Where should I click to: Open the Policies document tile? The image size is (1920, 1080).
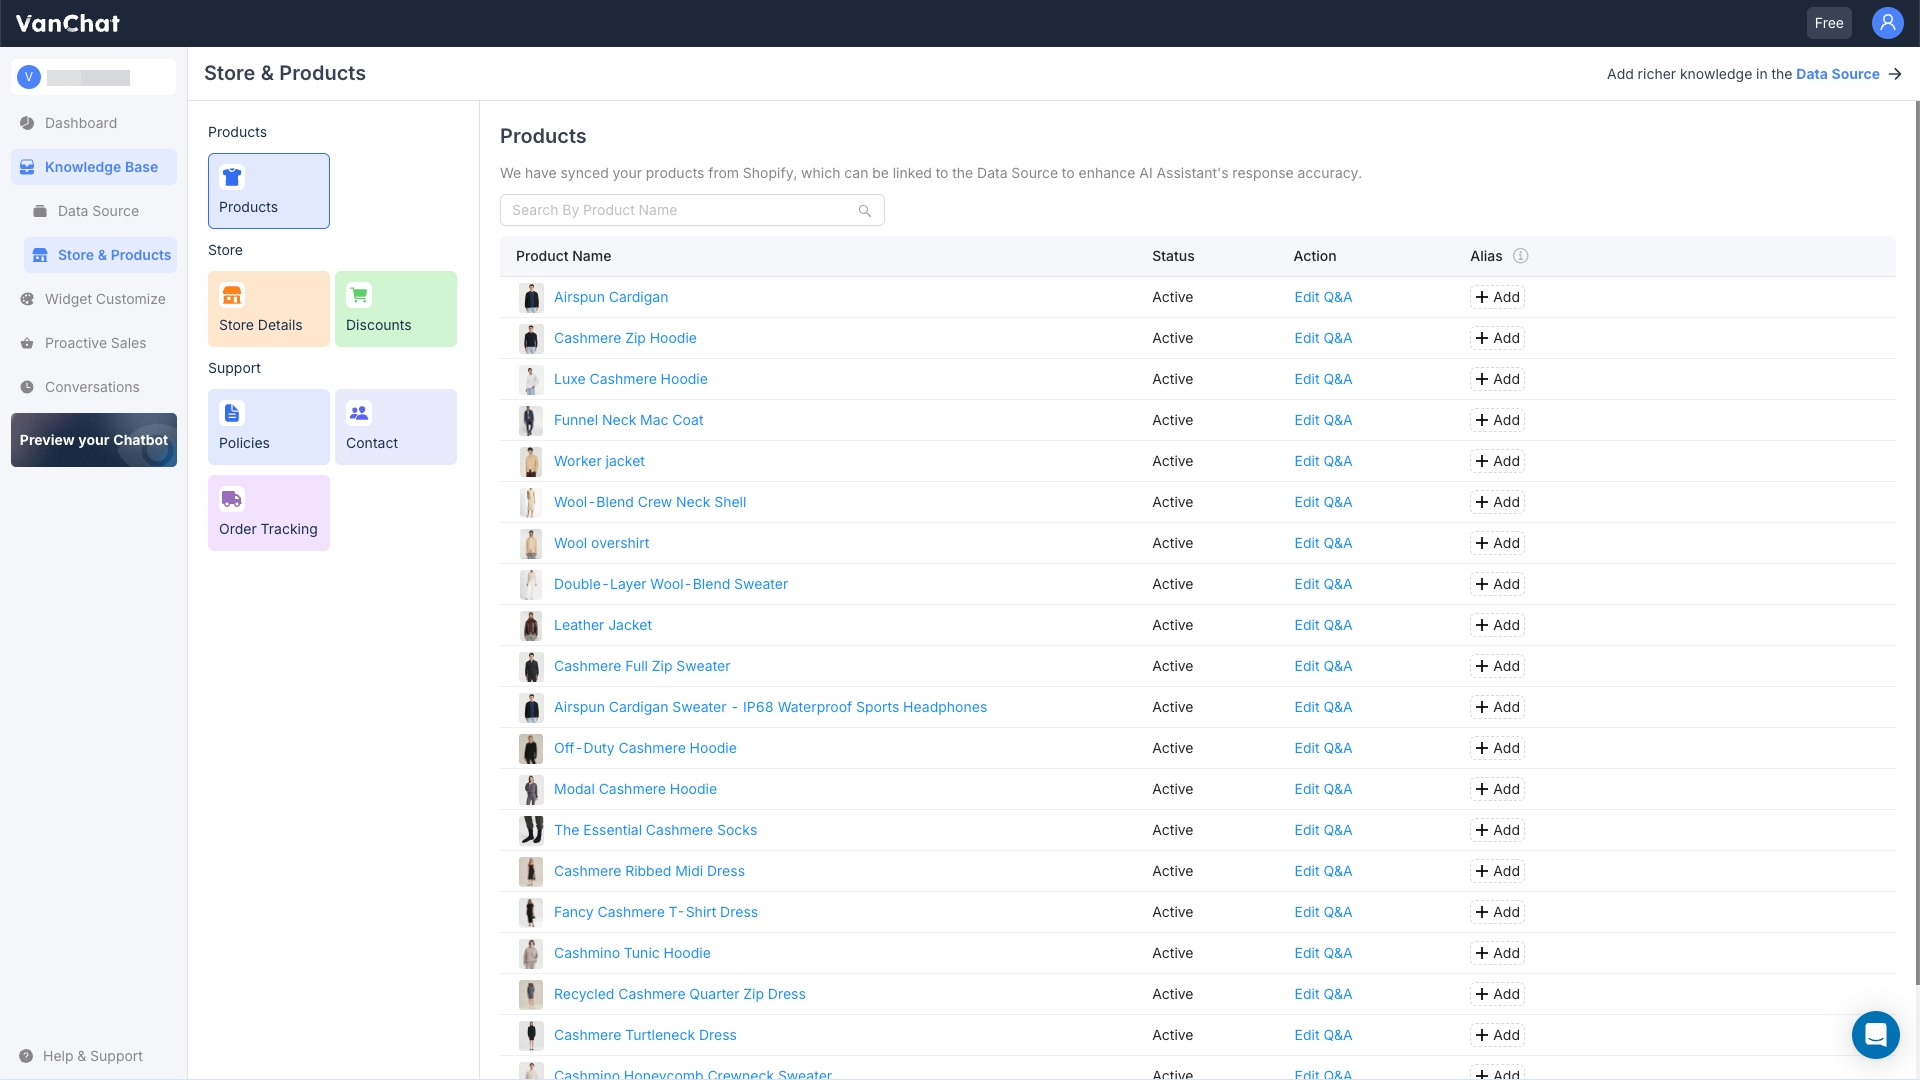point(268,427)
